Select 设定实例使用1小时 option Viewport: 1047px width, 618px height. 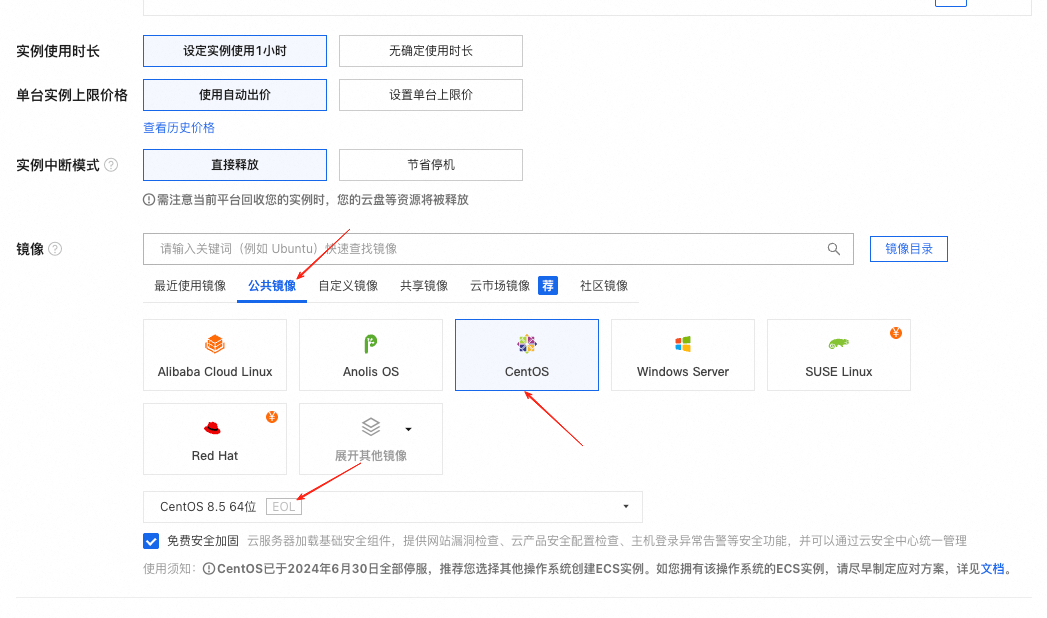[x=235, y=51]
